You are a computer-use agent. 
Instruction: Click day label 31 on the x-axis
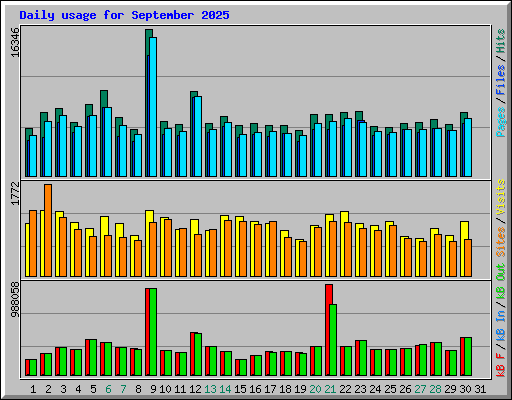(480, 389)
